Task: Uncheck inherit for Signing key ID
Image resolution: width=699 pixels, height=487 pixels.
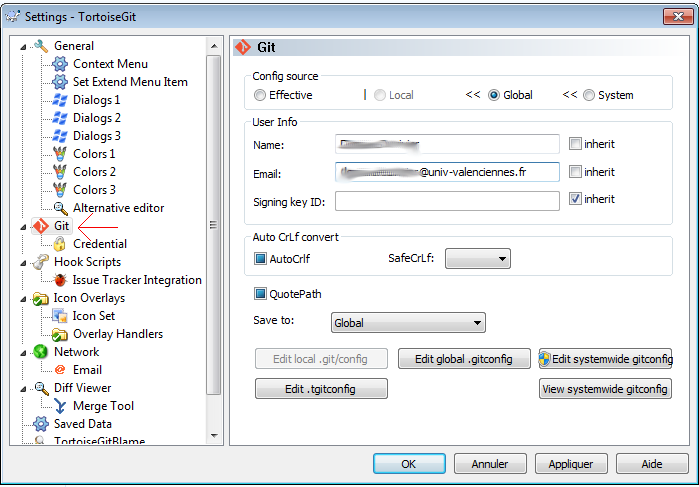Action: tap(574, 200)
